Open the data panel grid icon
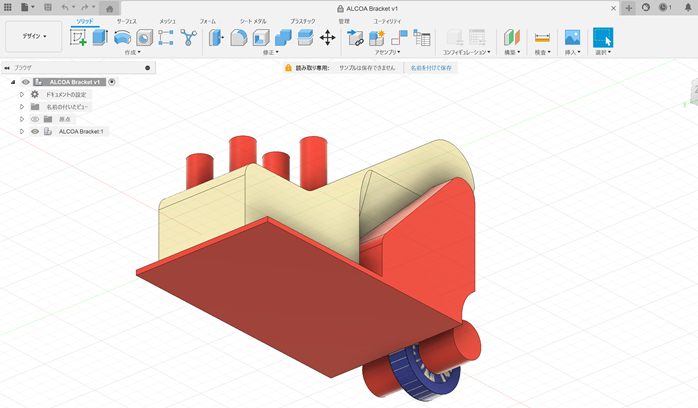 pos(8,7)
